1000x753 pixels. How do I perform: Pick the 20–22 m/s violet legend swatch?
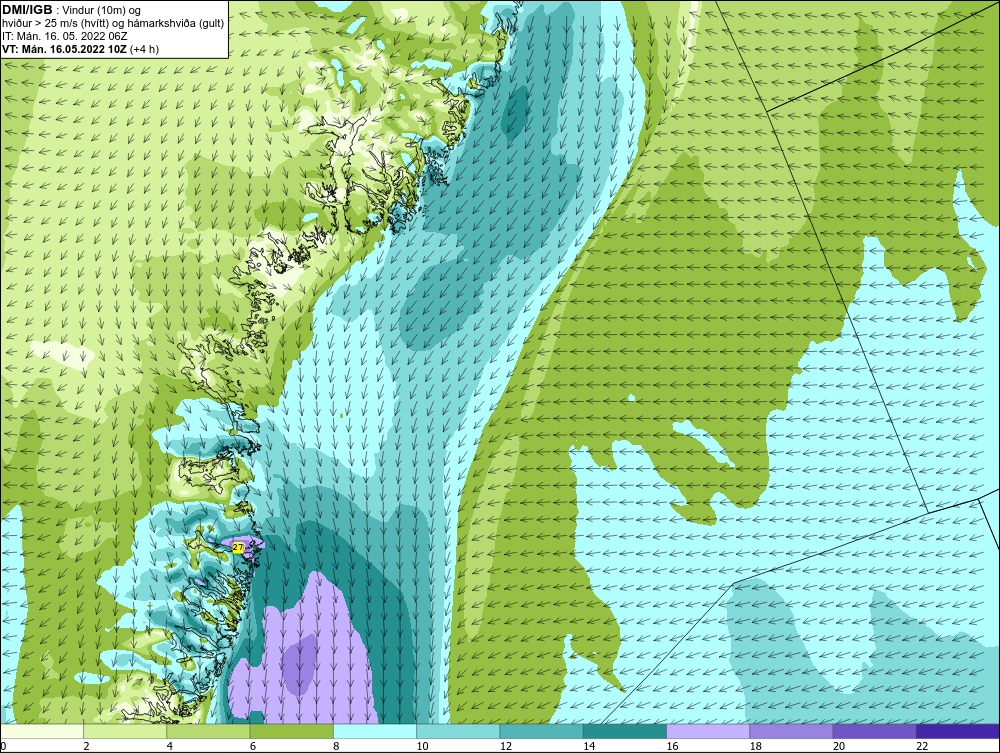pyautogui.click(x=874, y=731)
